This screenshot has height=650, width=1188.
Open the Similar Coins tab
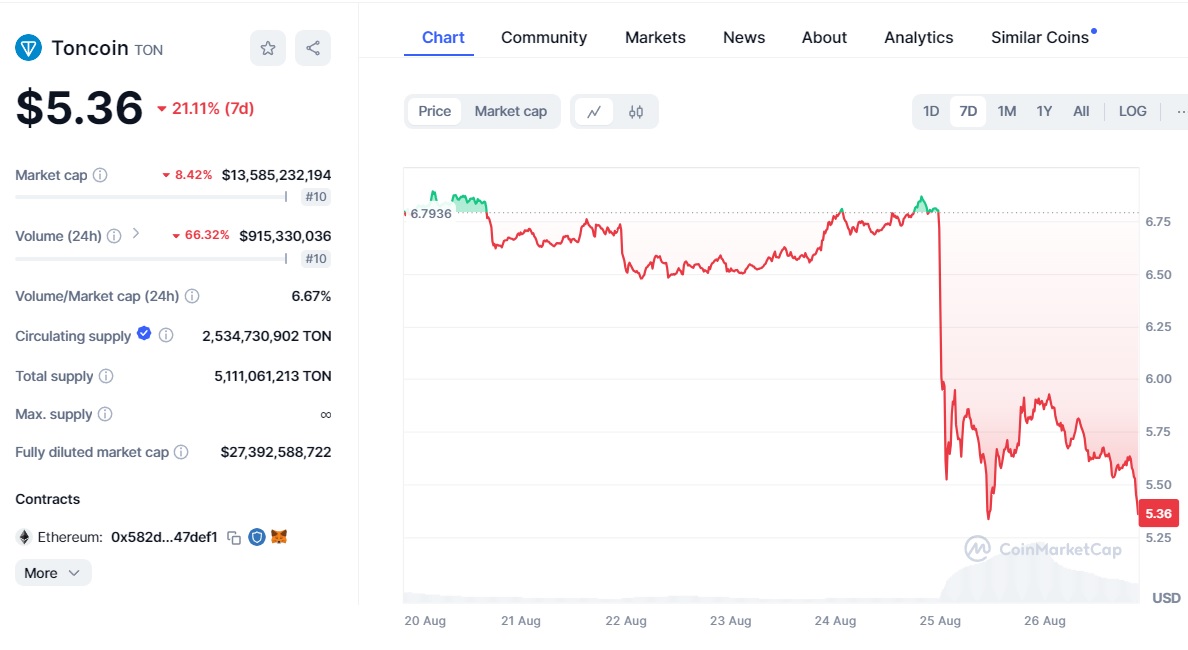(x=1040, y=38)
